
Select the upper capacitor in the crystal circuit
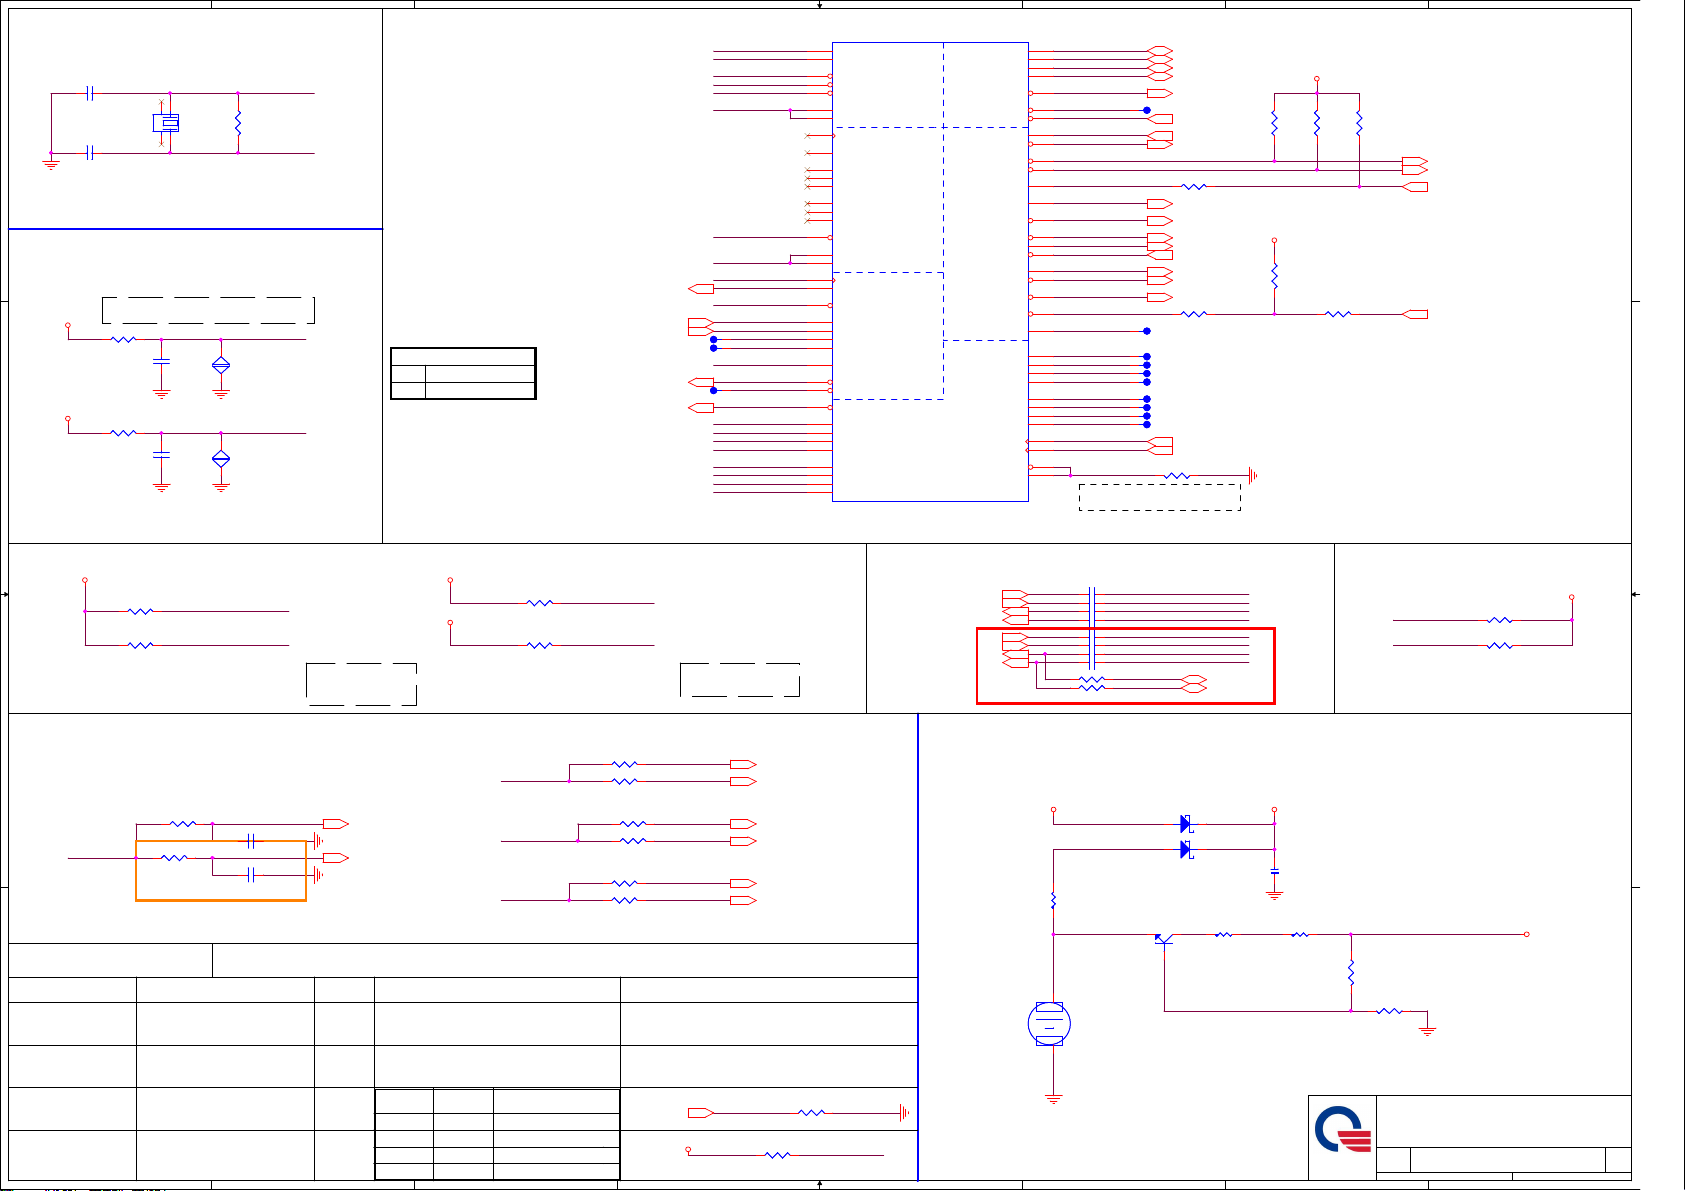pos(90,93)
